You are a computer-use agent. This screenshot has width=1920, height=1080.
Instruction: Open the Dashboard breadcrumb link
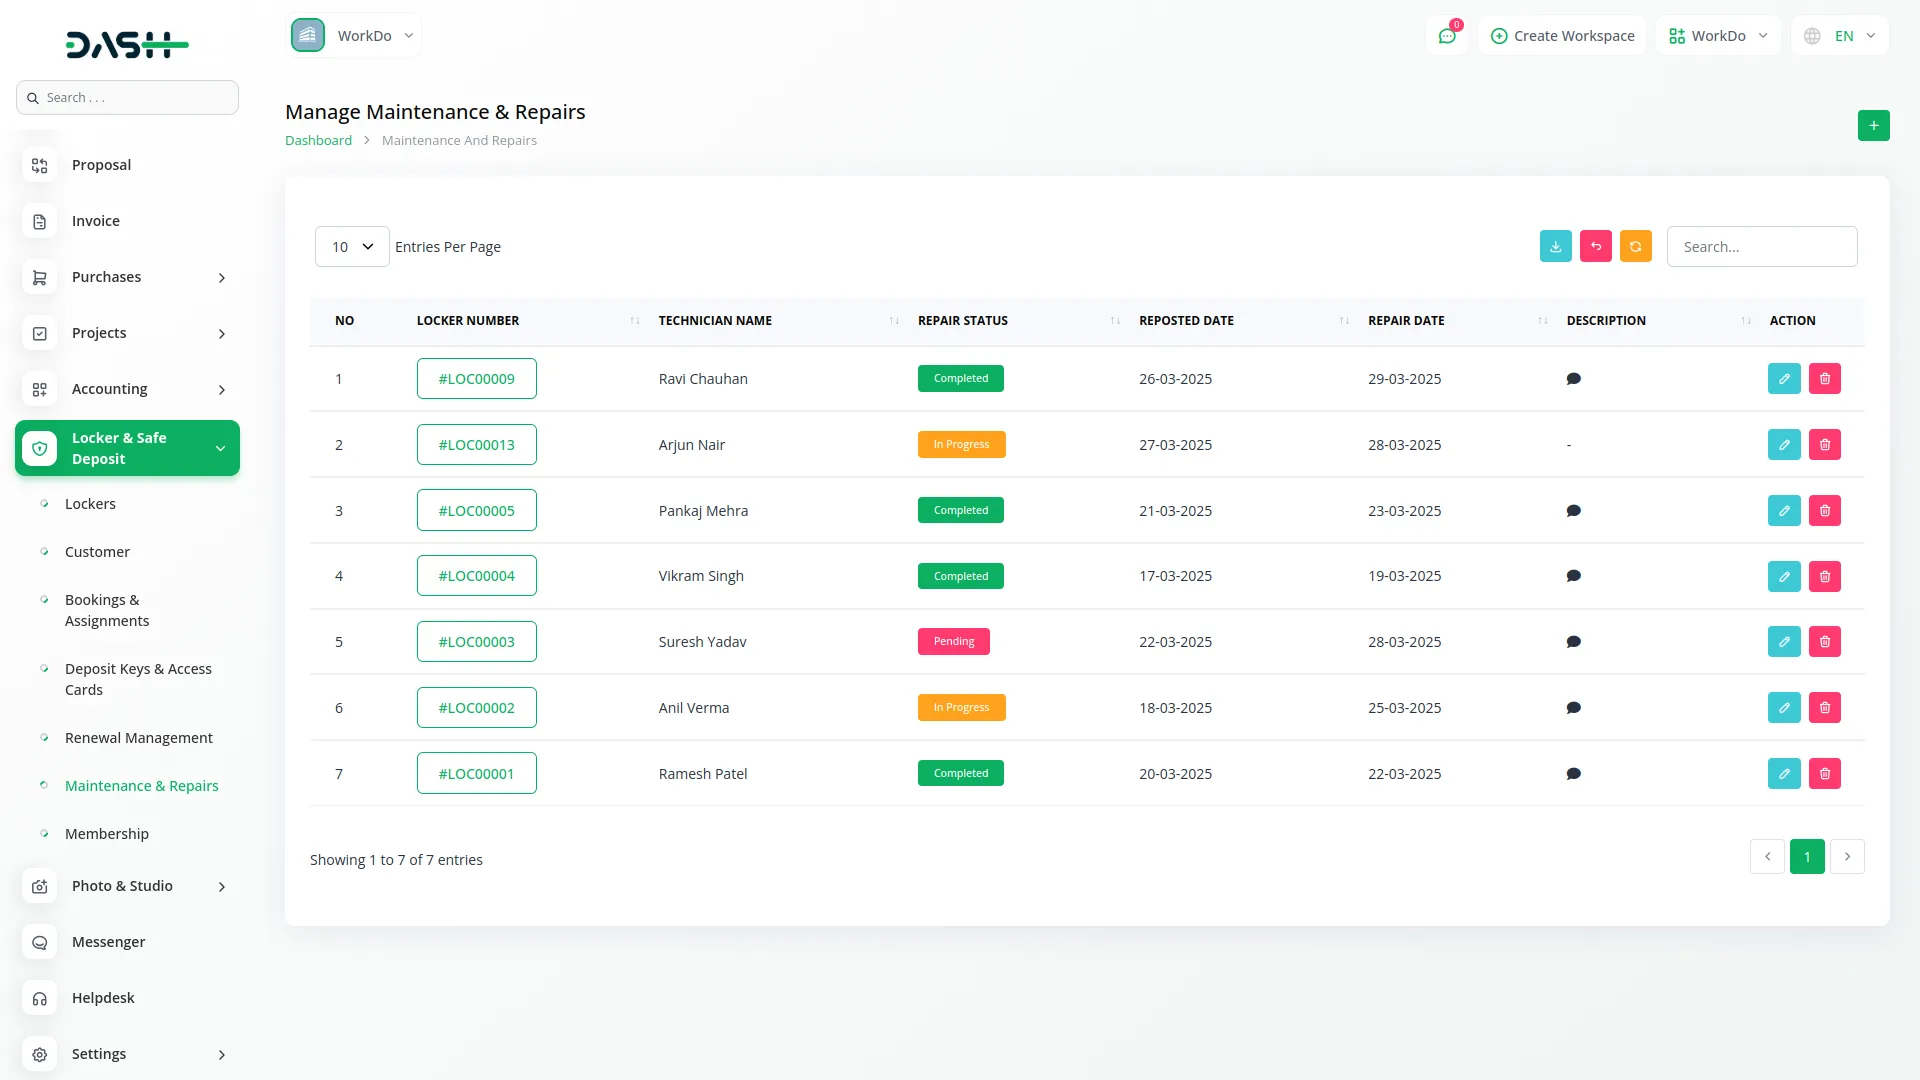pos(318,140)
